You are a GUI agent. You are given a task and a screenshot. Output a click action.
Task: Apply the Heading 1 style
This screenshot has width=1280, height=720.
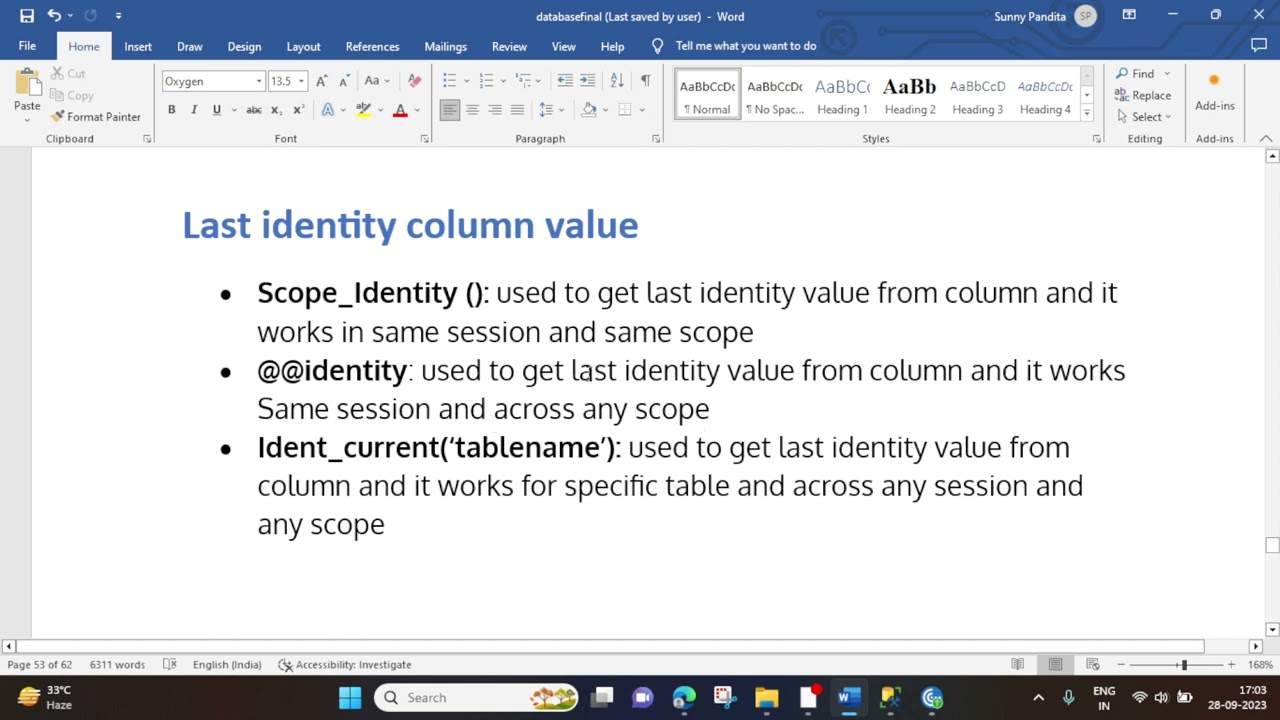pos(842,95)
